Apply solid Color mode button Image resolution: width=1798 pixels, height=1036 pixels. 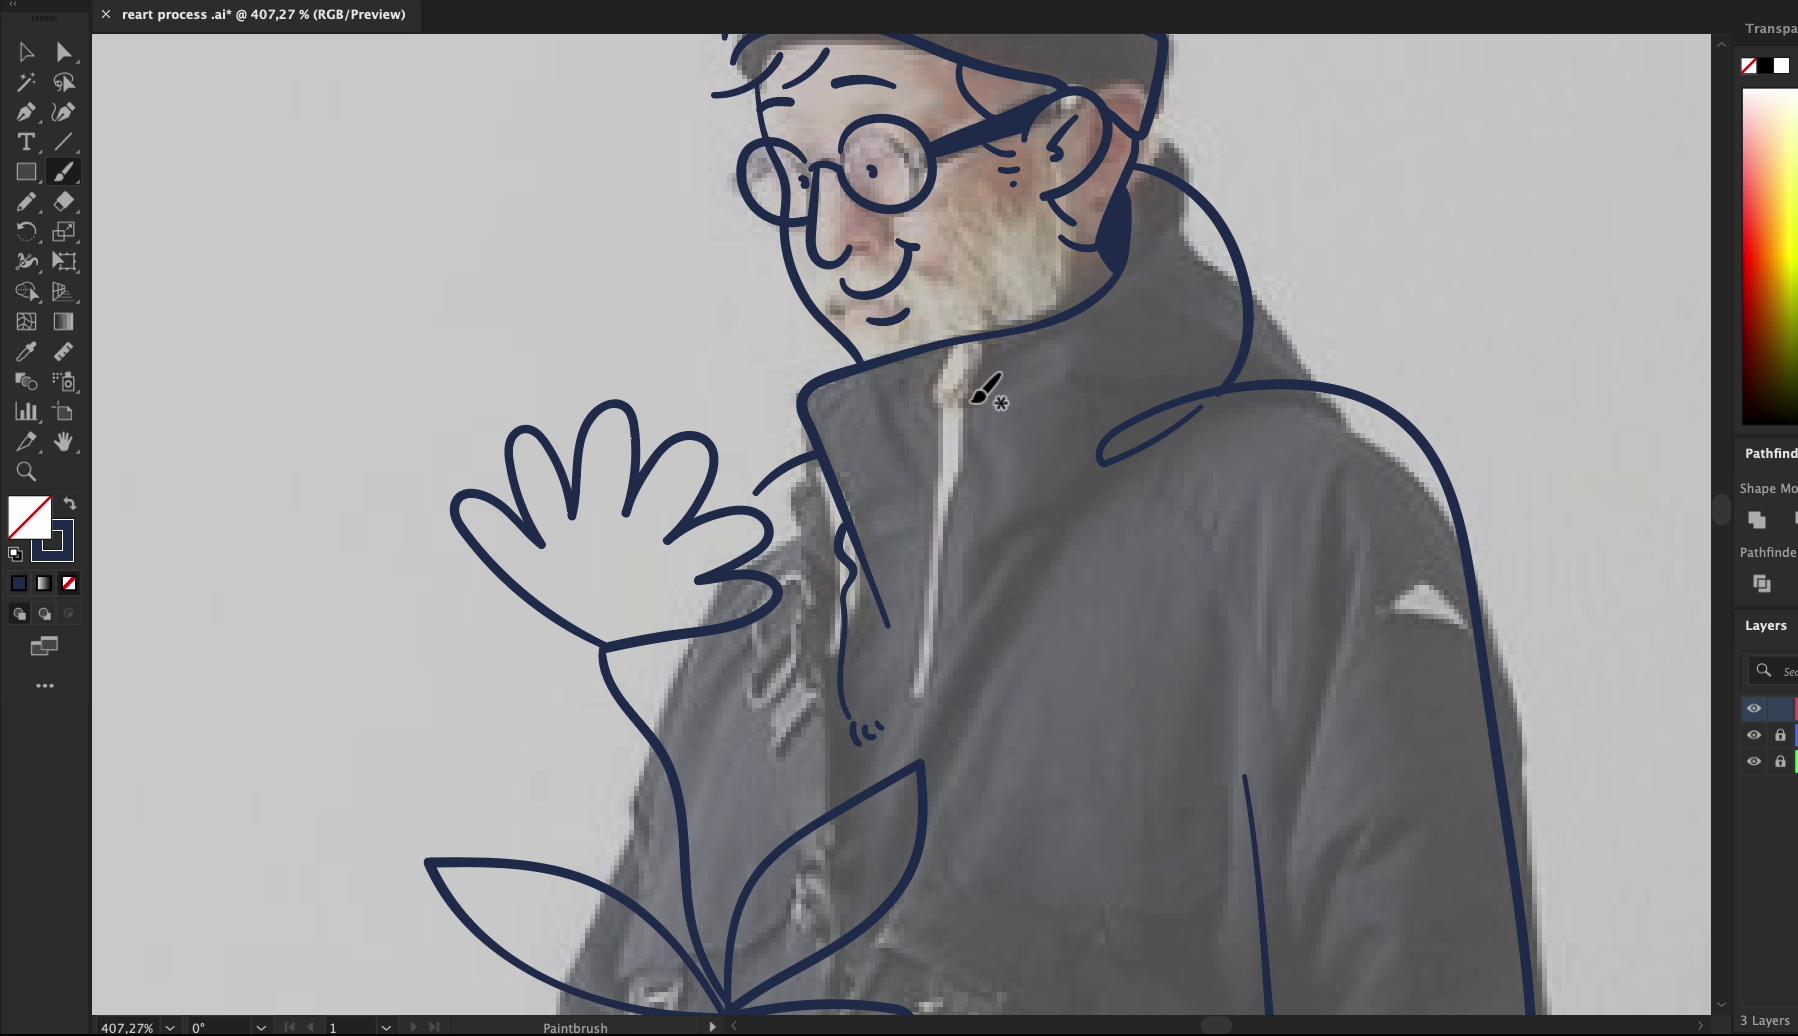pyautogui.click(x=19, y=583)
